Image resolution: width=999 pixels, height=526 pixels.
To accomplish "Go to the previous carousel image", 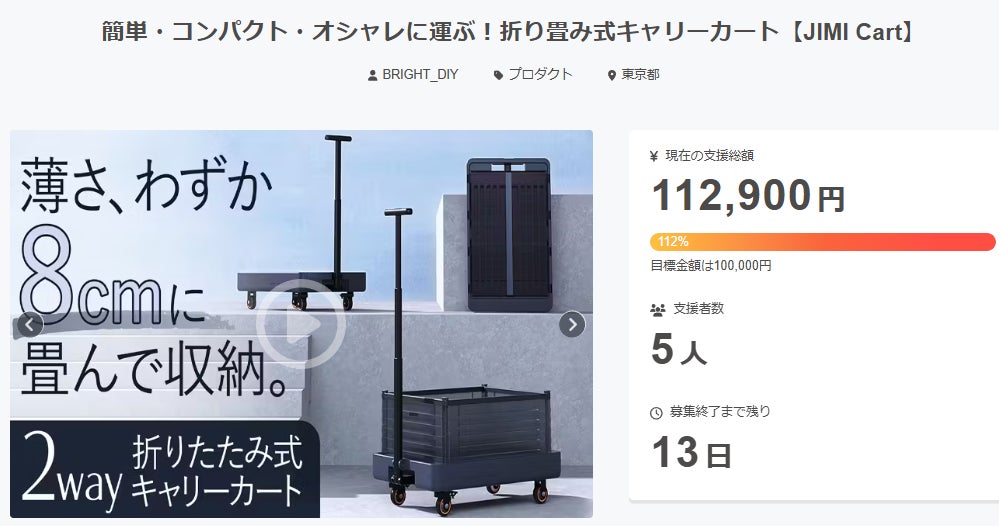I will pyautogui.click(x=29, y=325).
